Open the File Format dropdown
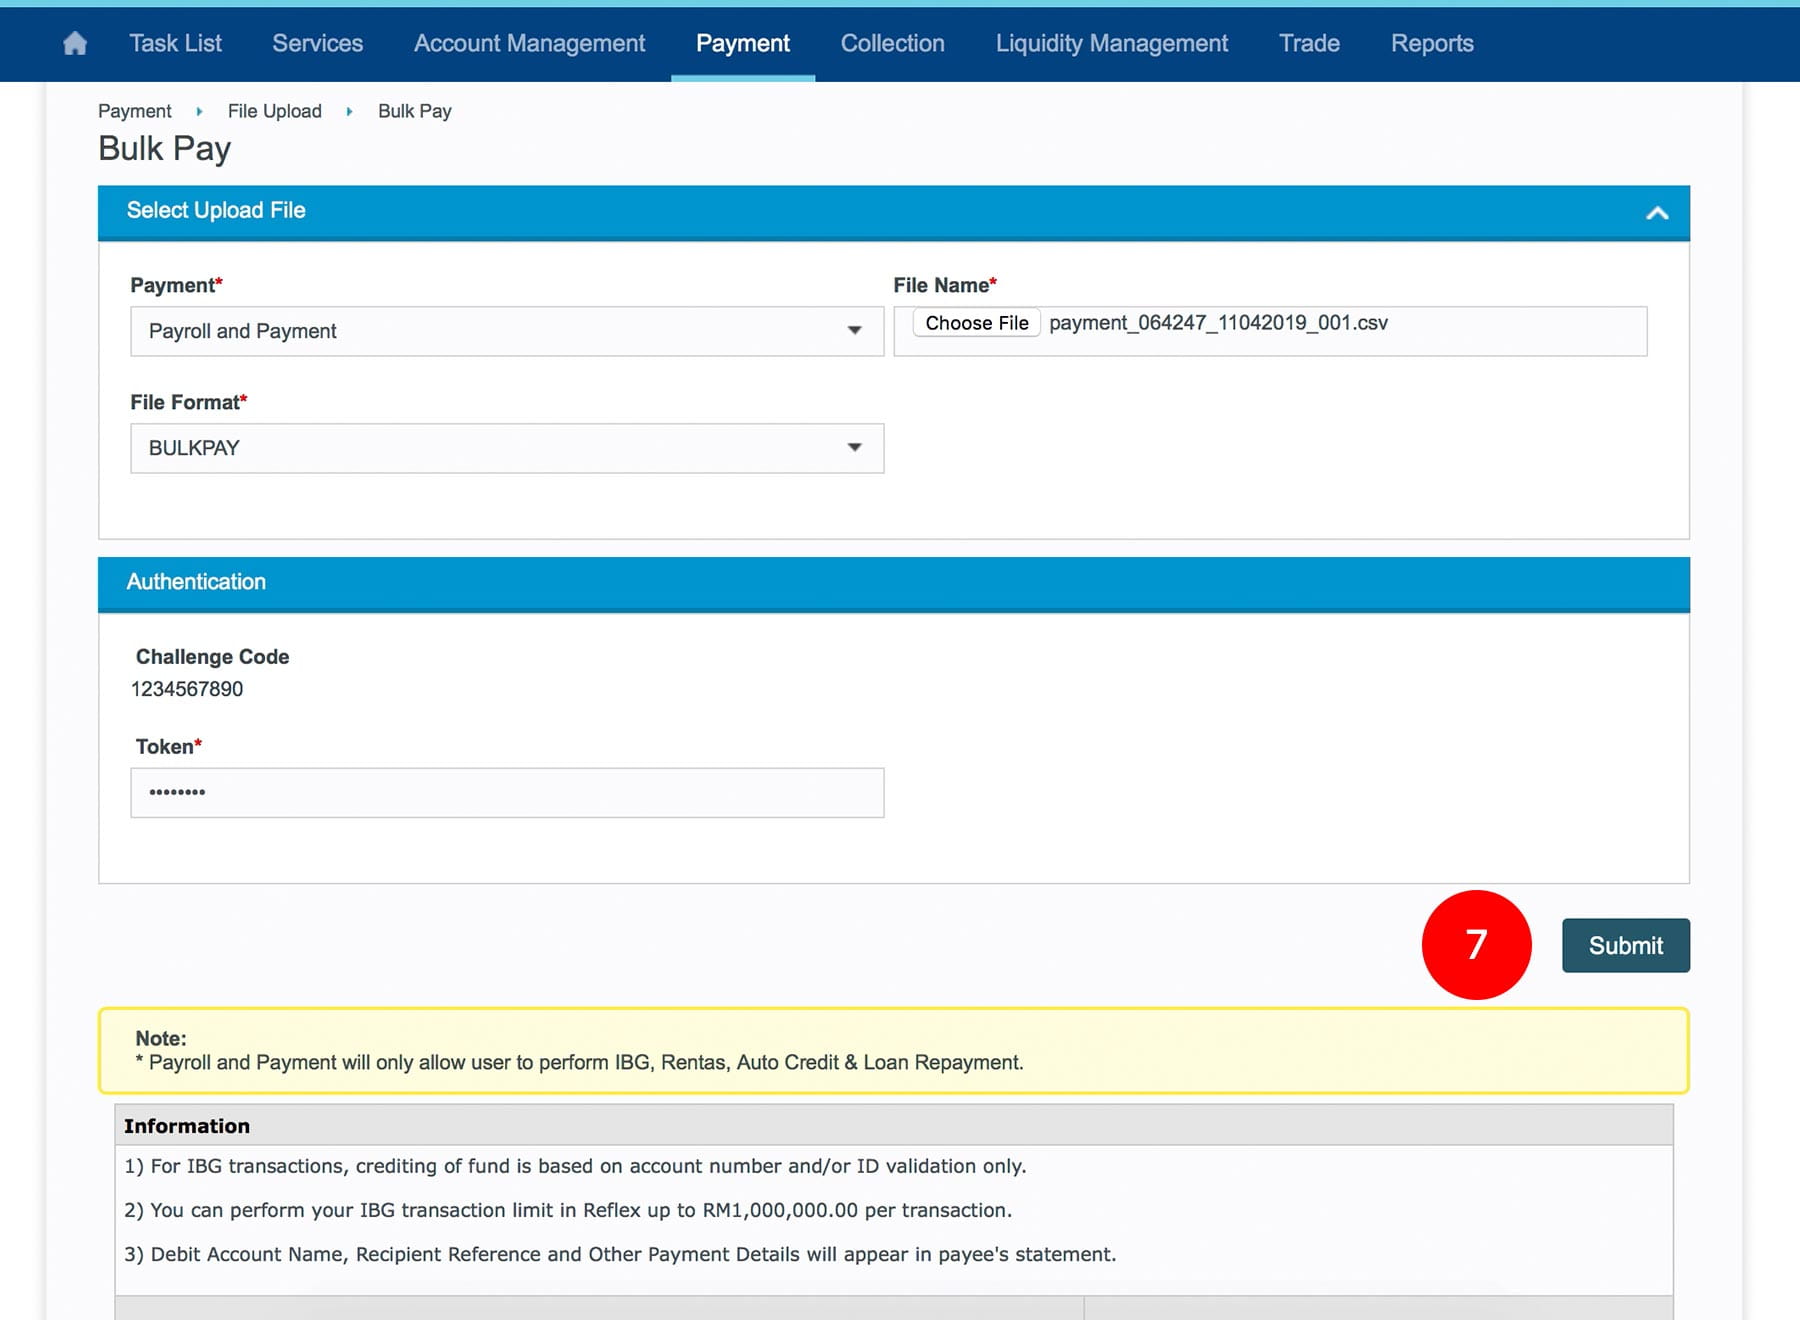Screen dimensions: 1800x1320 (x=506, y=448)
